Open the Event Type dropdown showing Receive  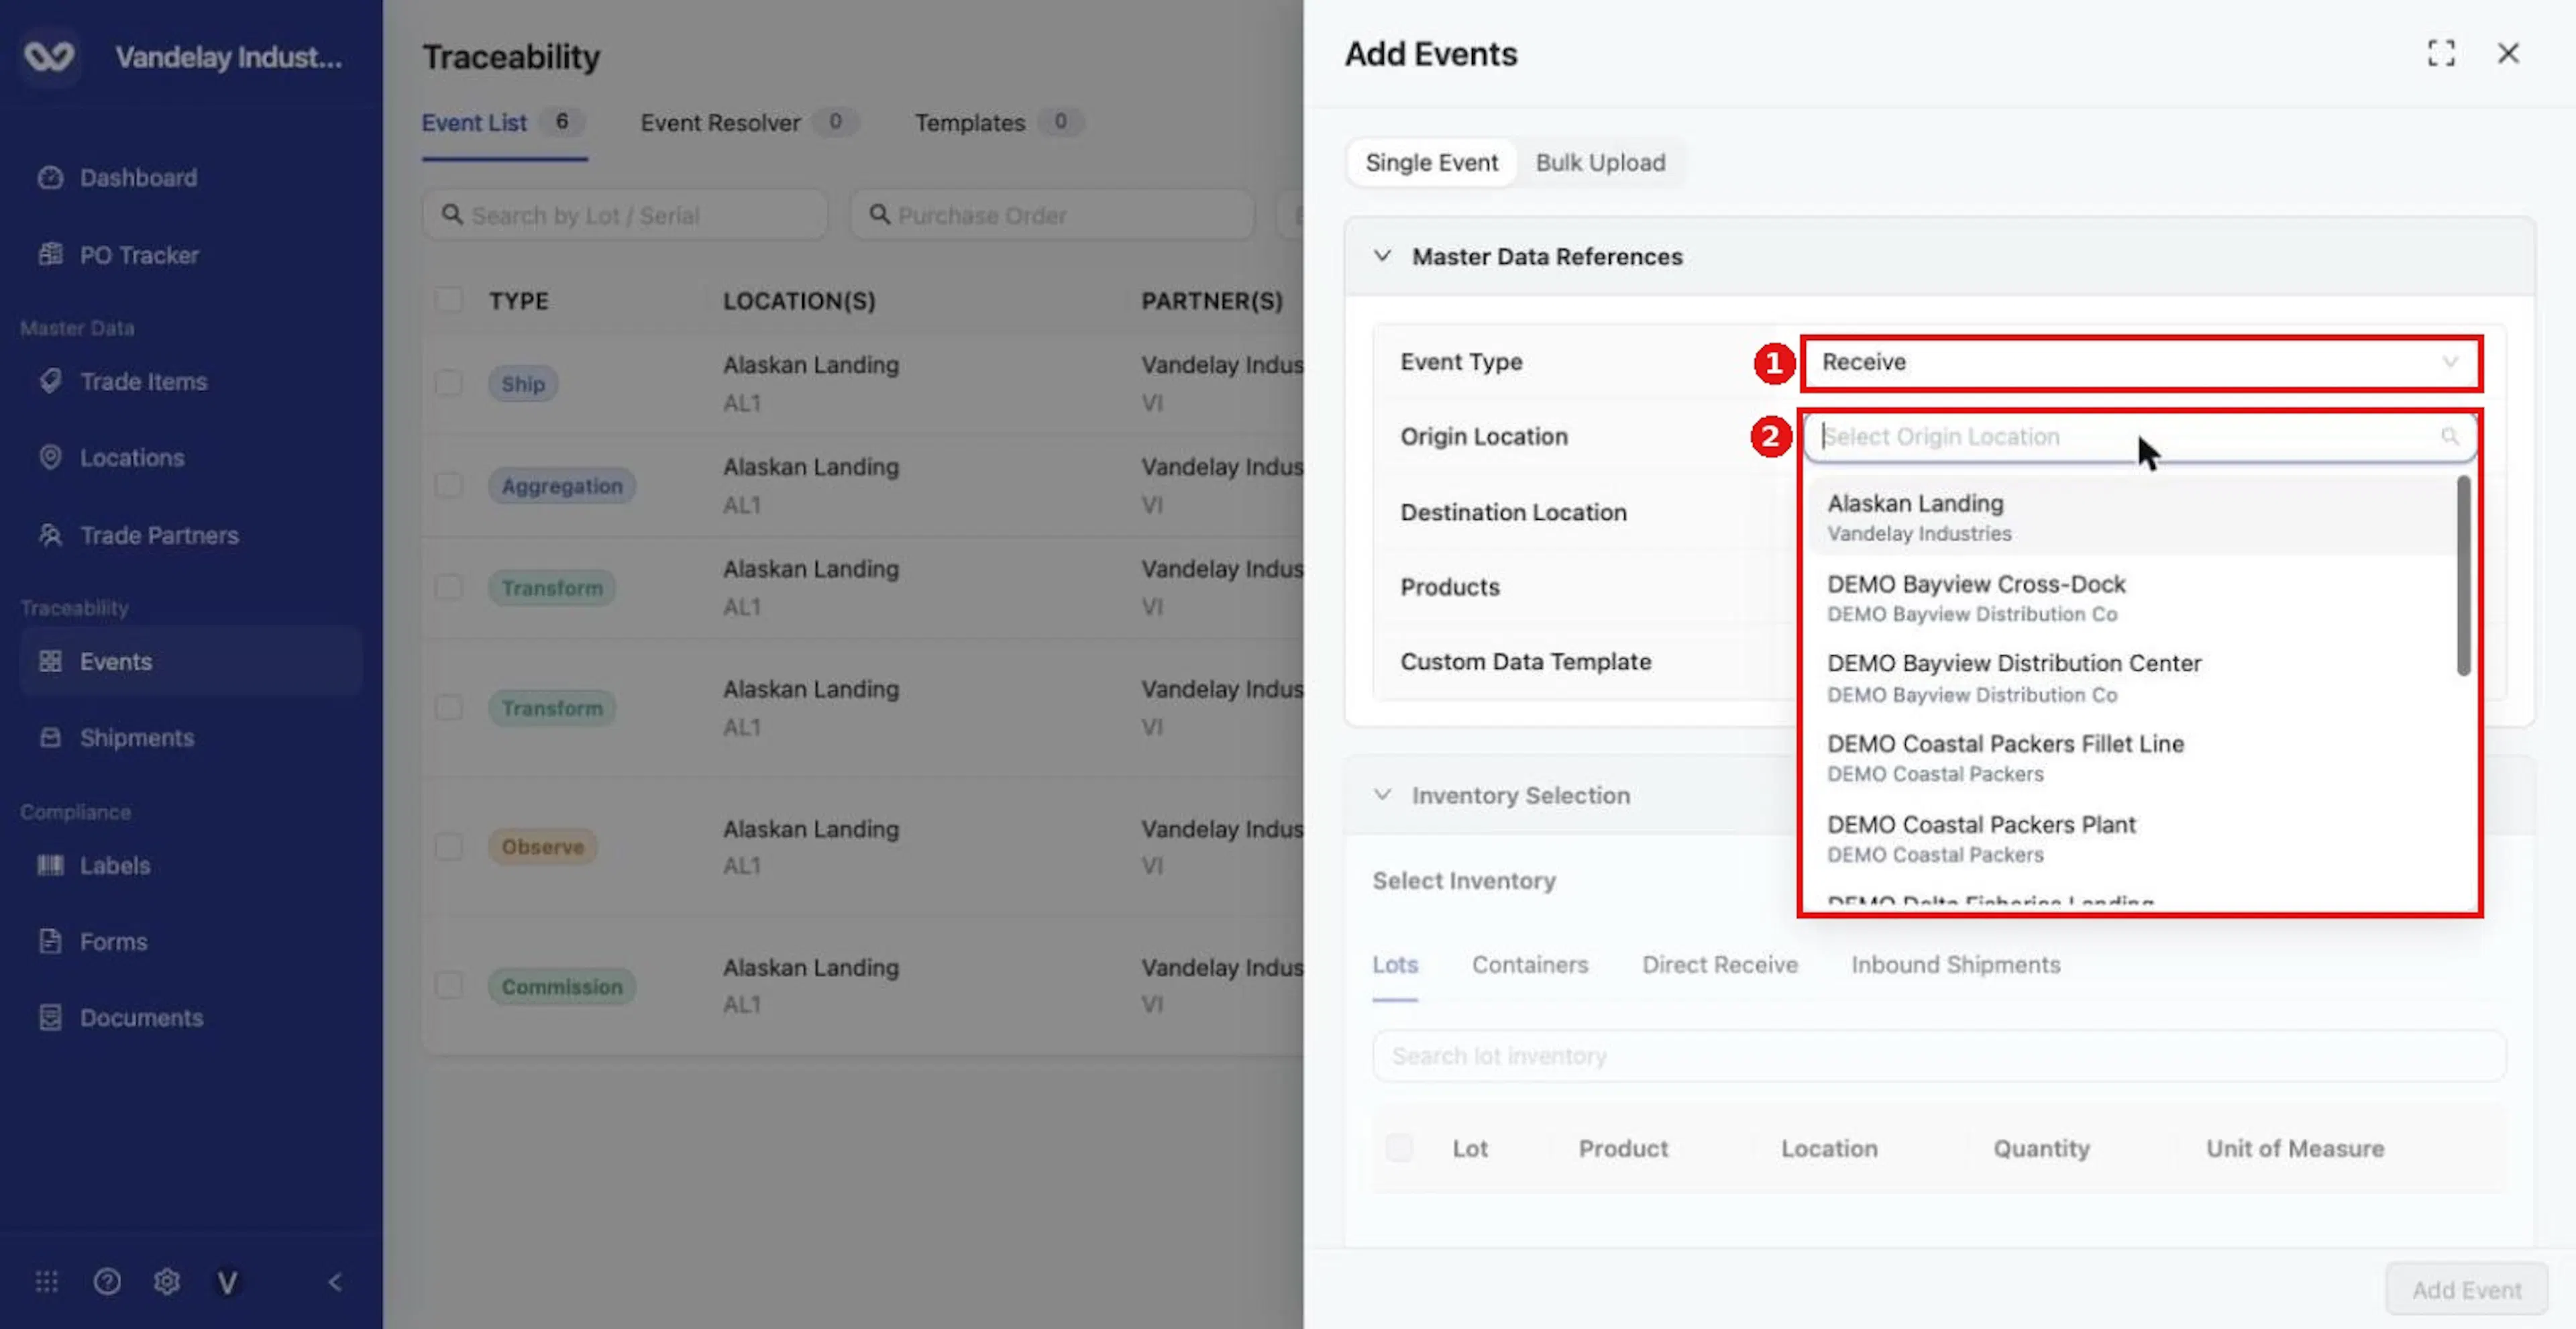pyautogui.click(x=2140, y=362)
